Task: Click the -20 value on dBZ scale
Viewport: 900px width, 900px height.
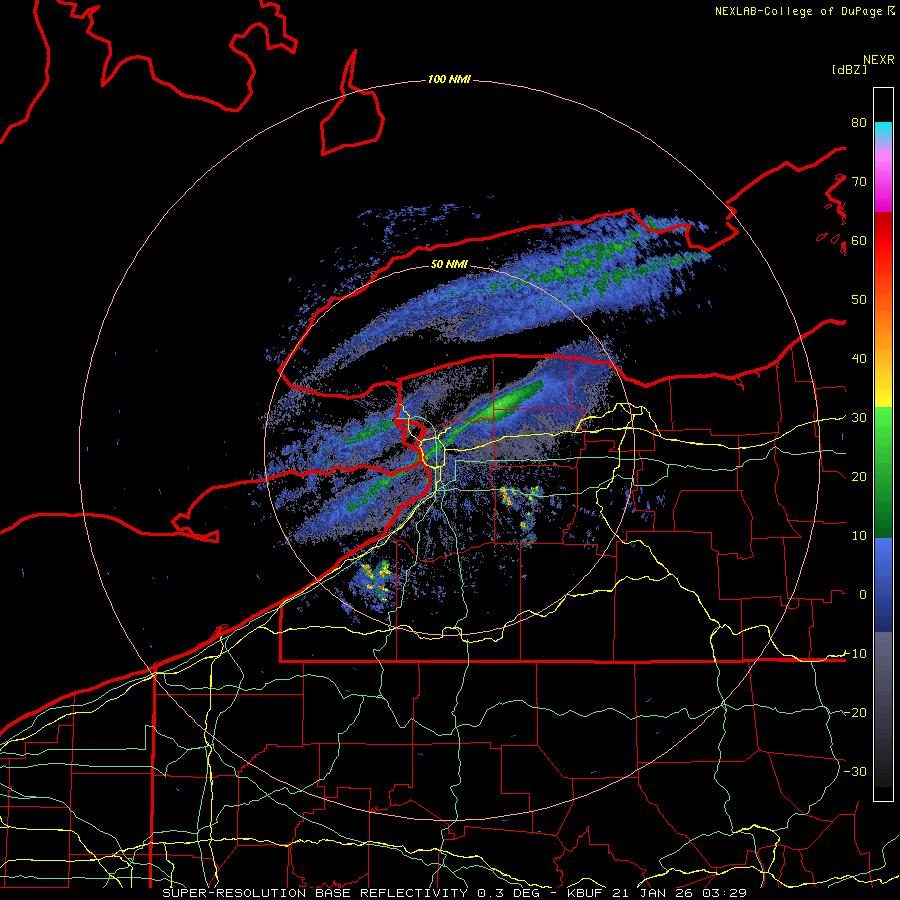Action: 855,712
